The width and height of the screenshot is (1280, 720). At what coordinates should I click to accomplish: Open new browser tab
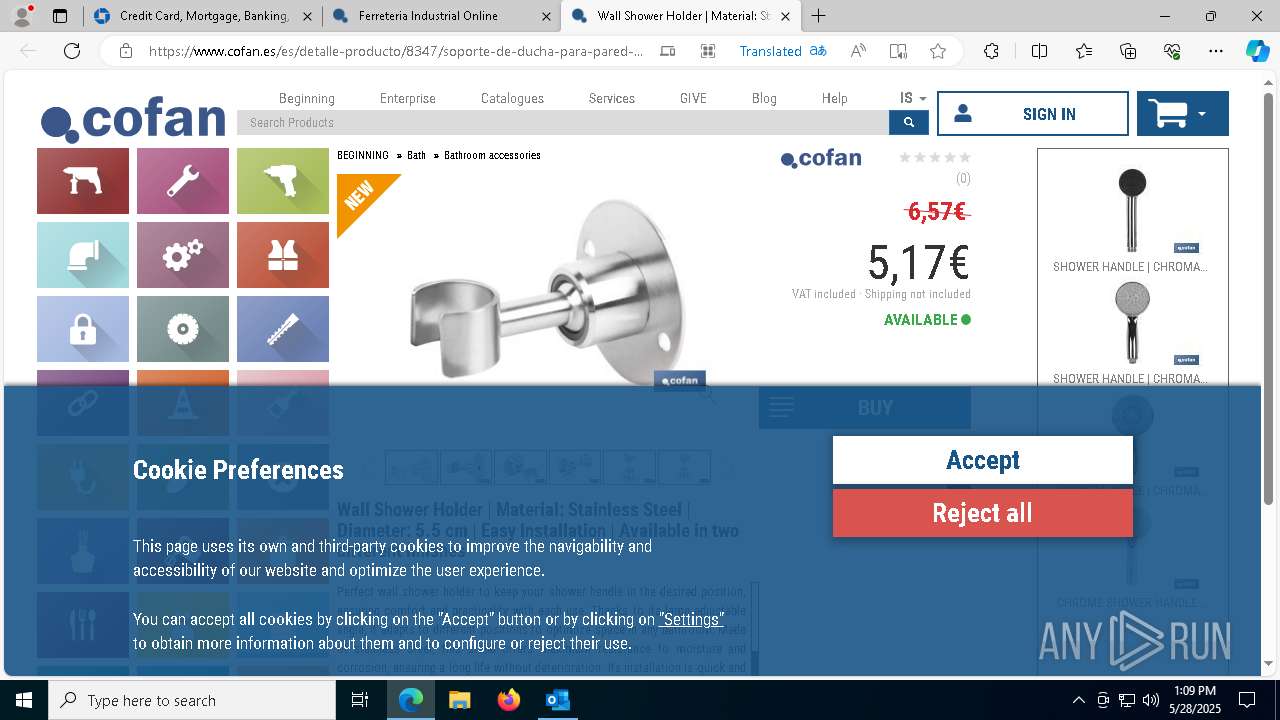818,15
